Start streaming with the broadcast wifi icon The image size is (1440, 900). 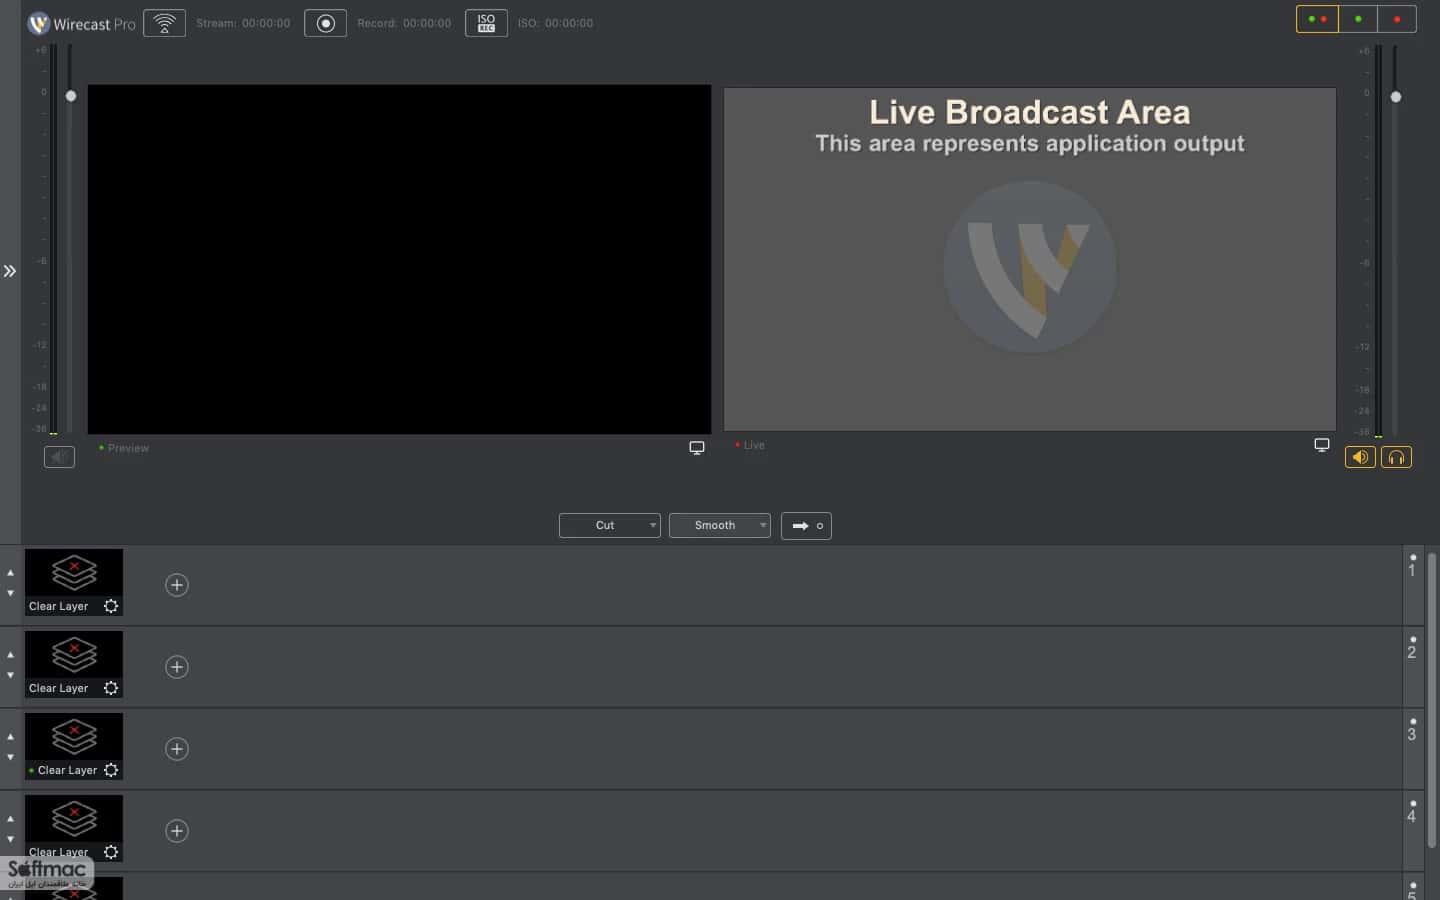tap(164, 23)
